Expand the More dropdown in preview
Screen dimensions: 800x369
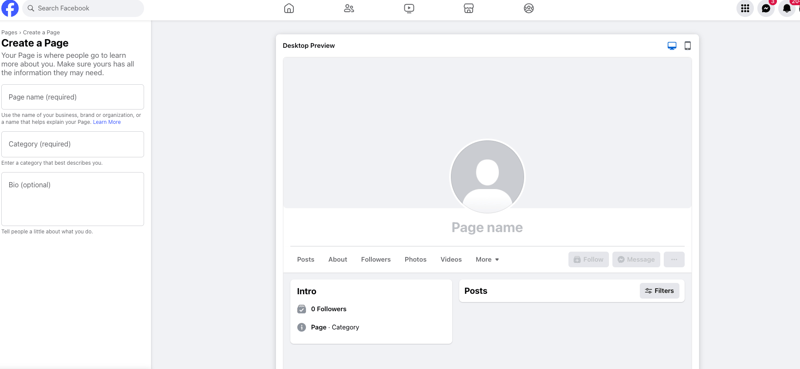coord(487,259)
